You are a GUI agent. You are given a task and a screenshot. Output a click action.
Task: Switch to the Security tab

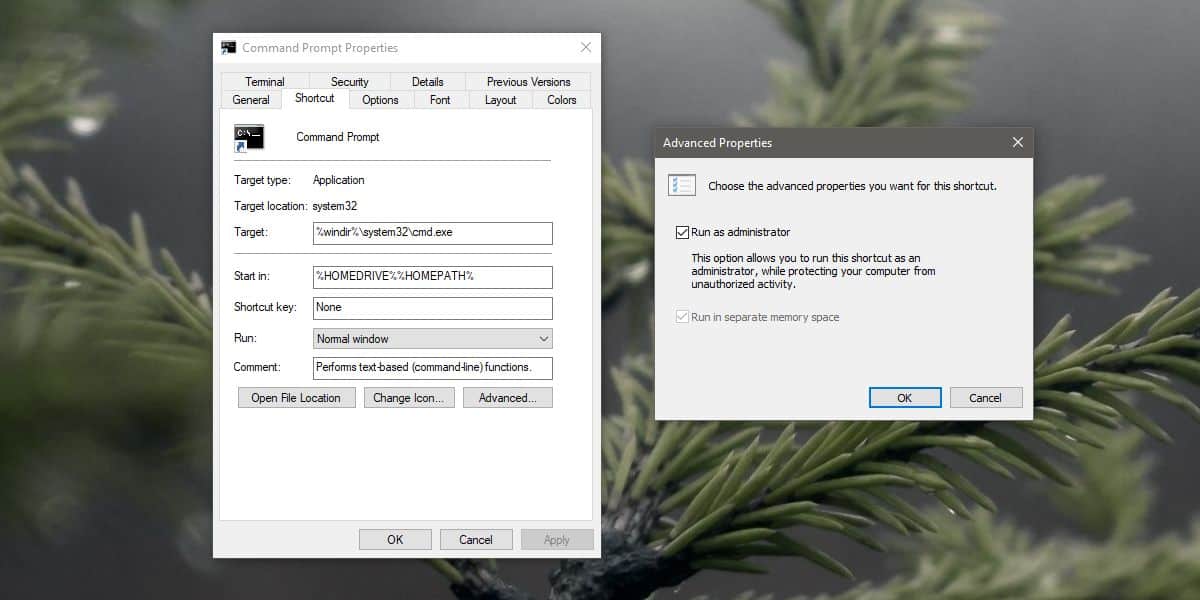350,82
